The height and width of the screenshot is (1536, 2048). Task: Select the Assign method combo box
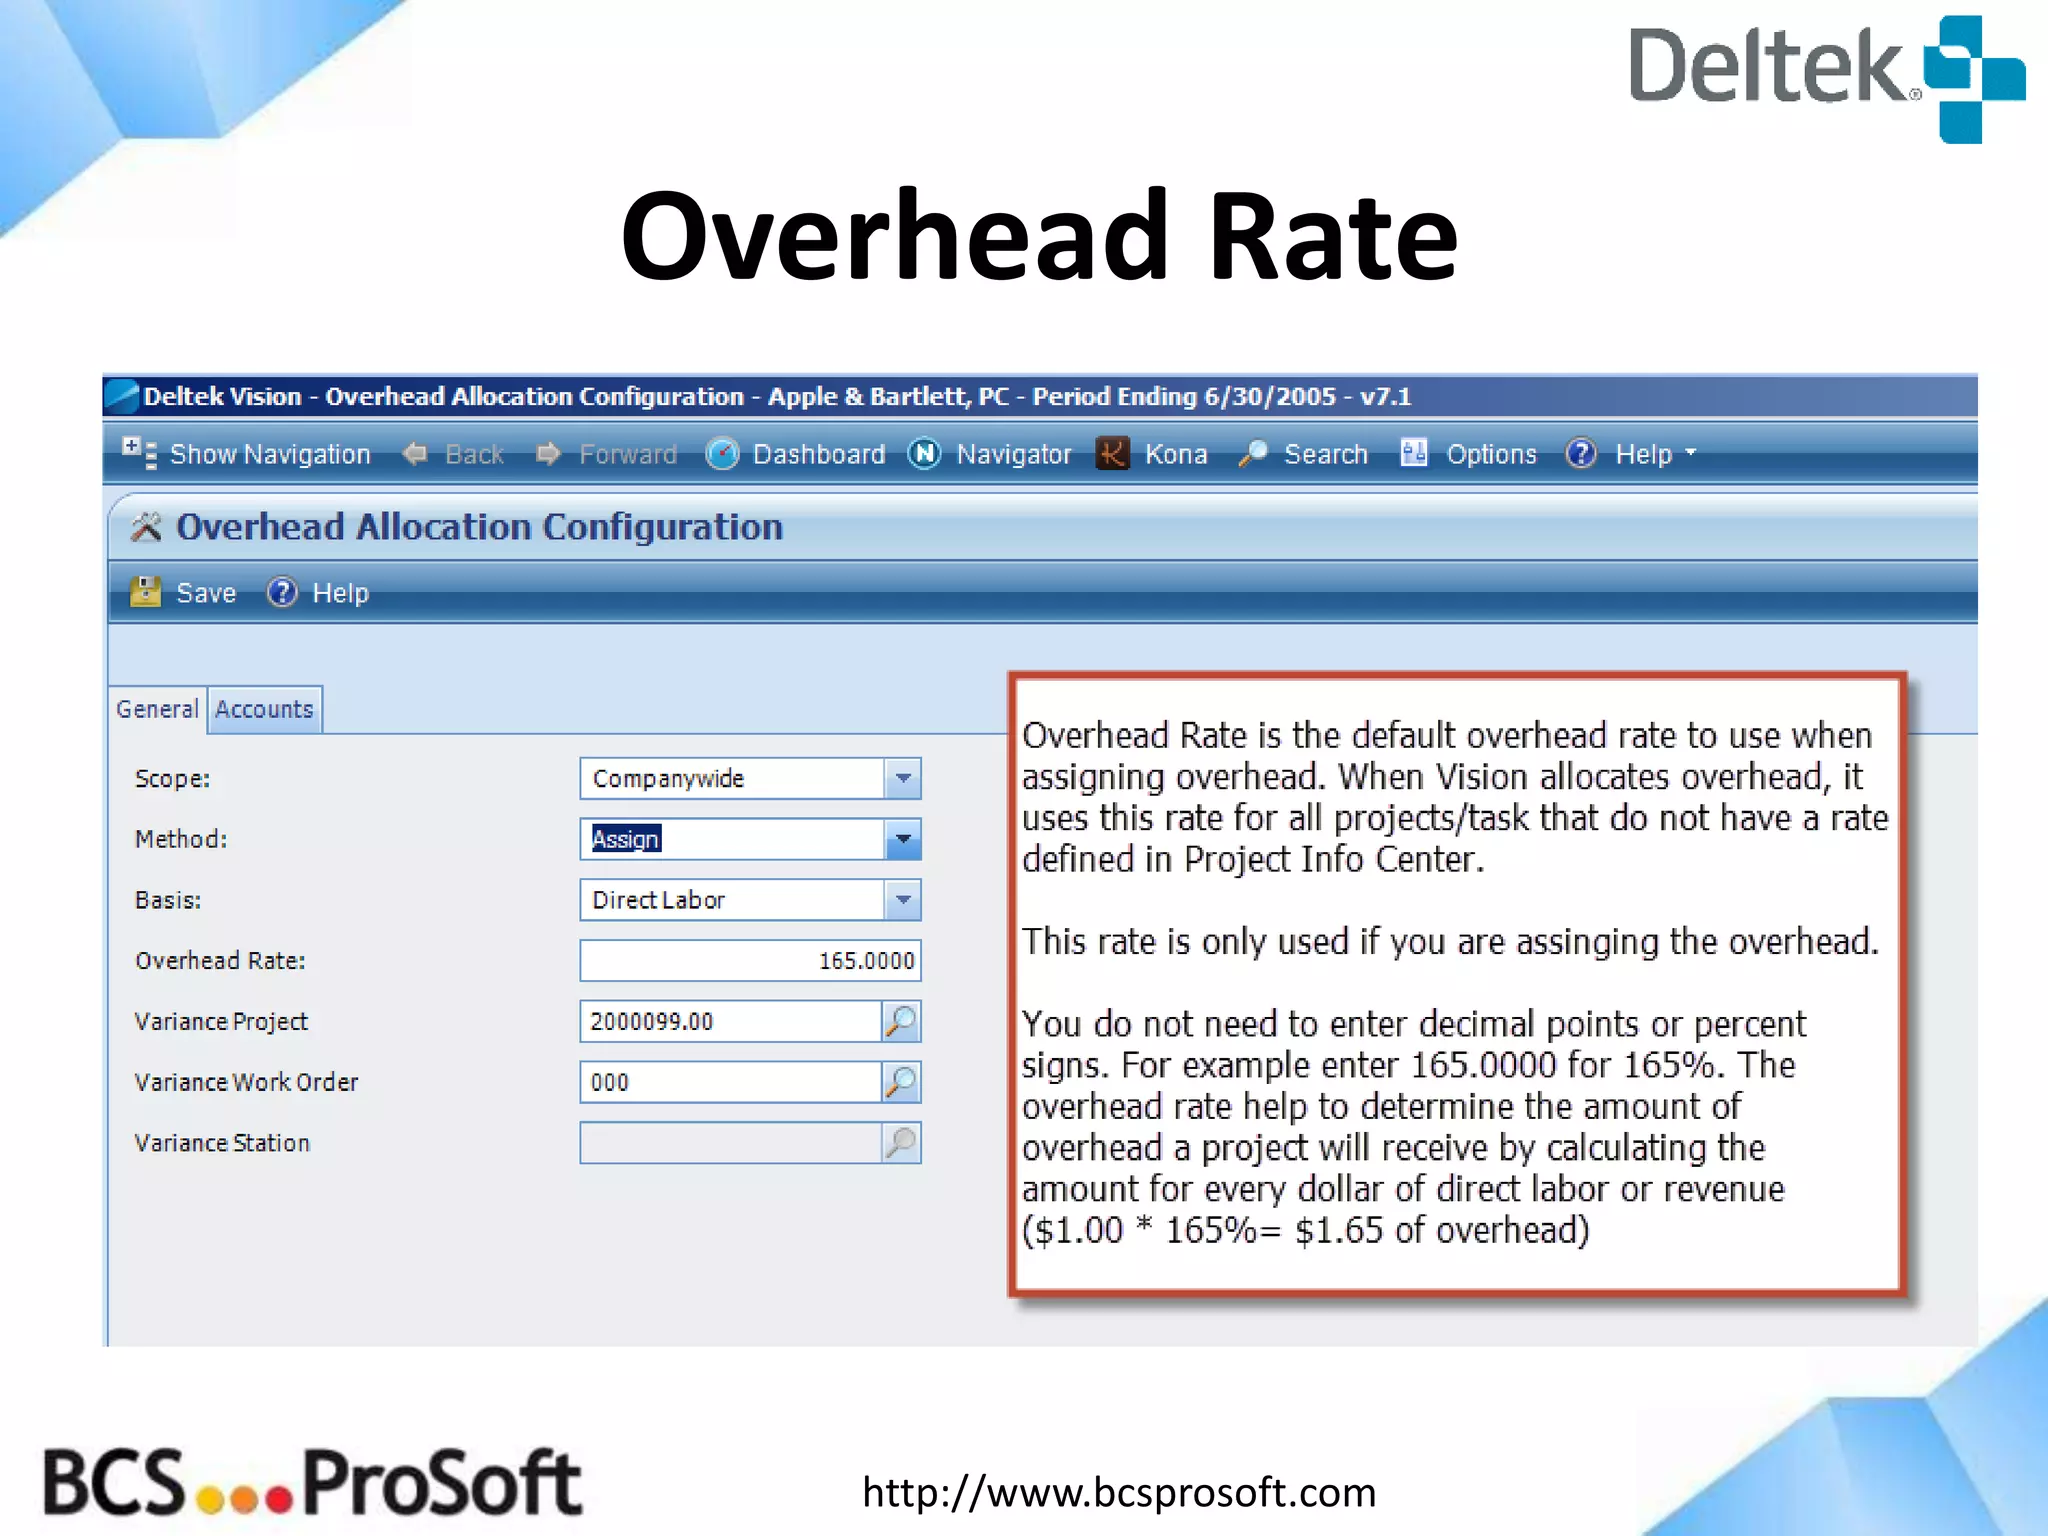(750, 839)
